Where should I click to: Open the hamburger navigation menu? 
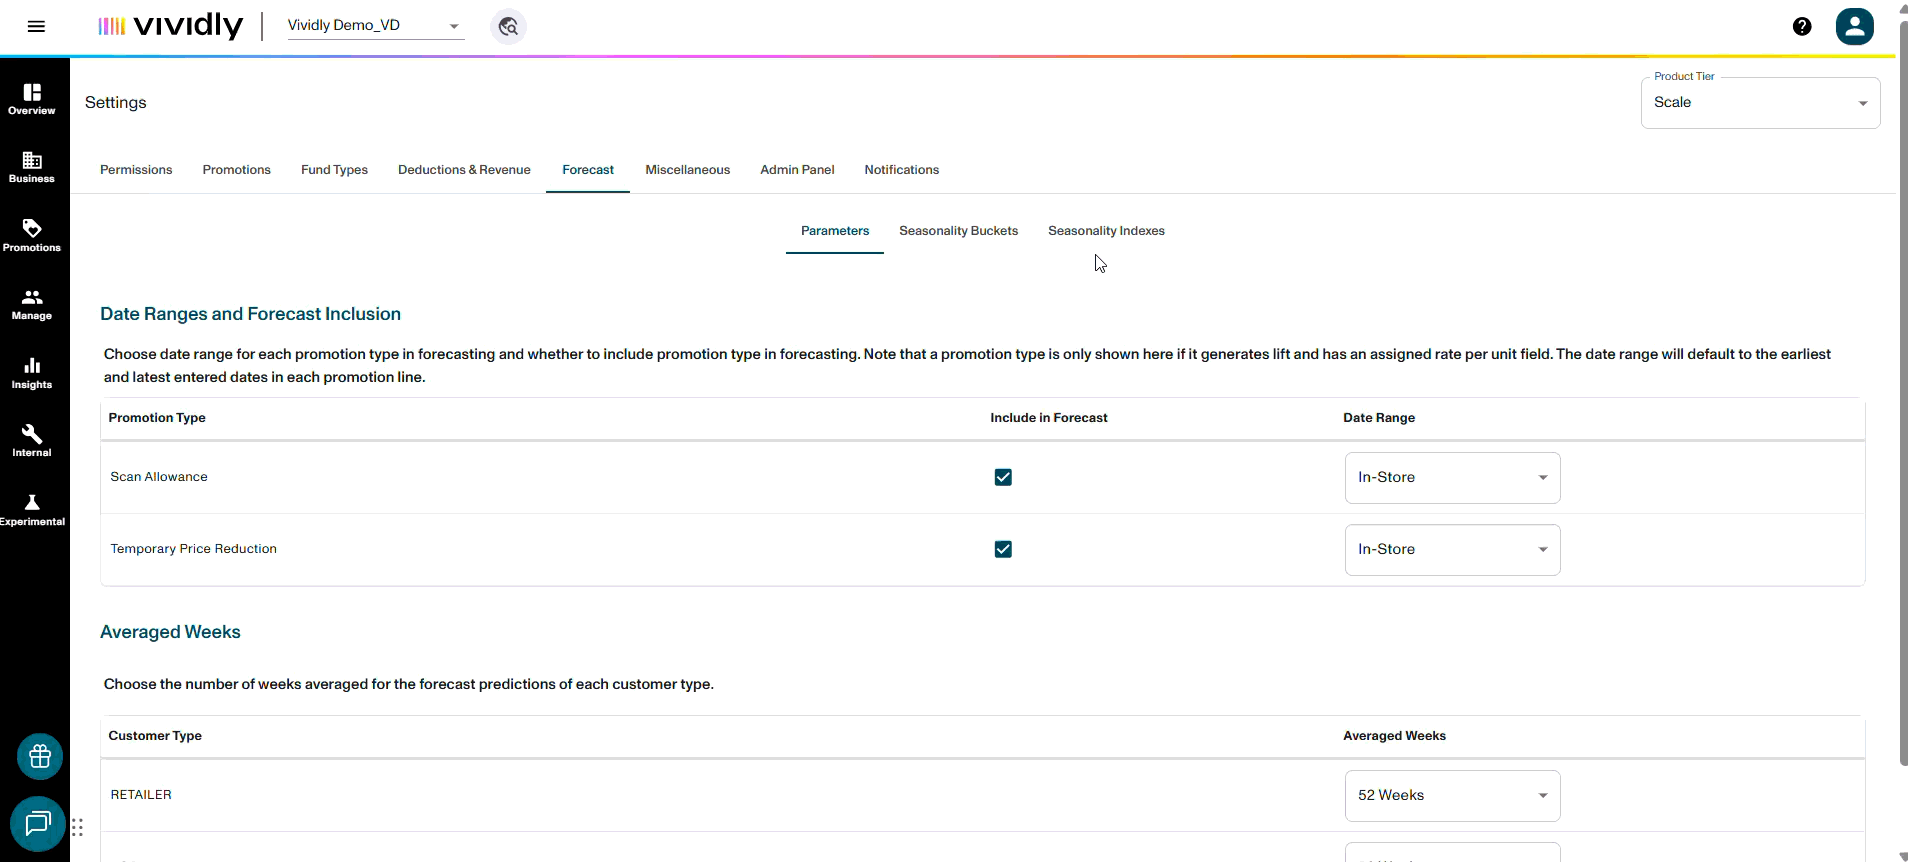pos(36,26)
